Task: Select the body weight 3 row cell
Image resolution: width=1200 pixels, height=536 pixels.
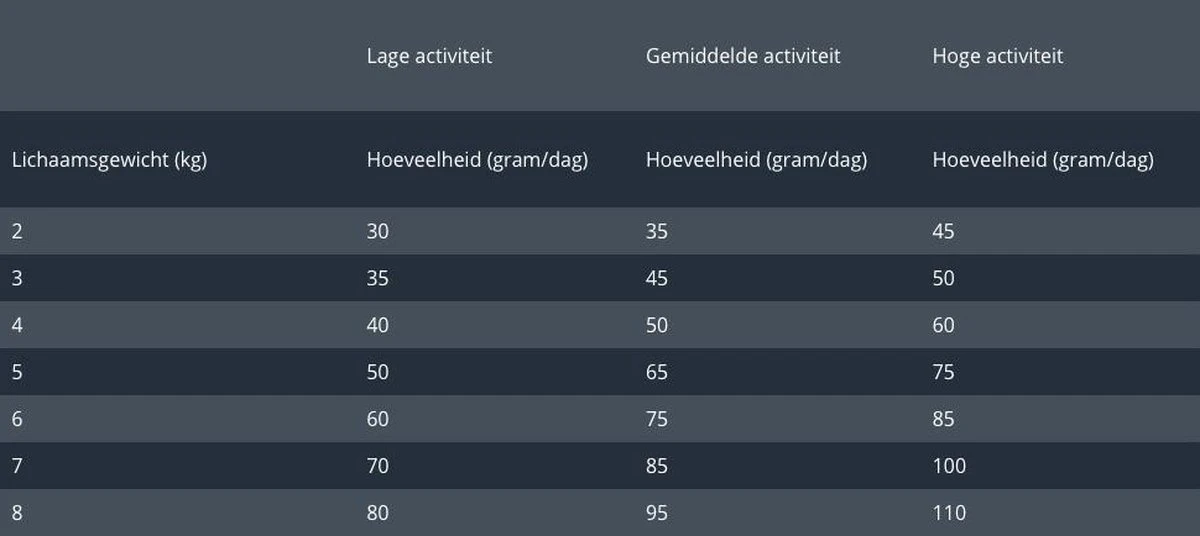Action: point(17,278)
